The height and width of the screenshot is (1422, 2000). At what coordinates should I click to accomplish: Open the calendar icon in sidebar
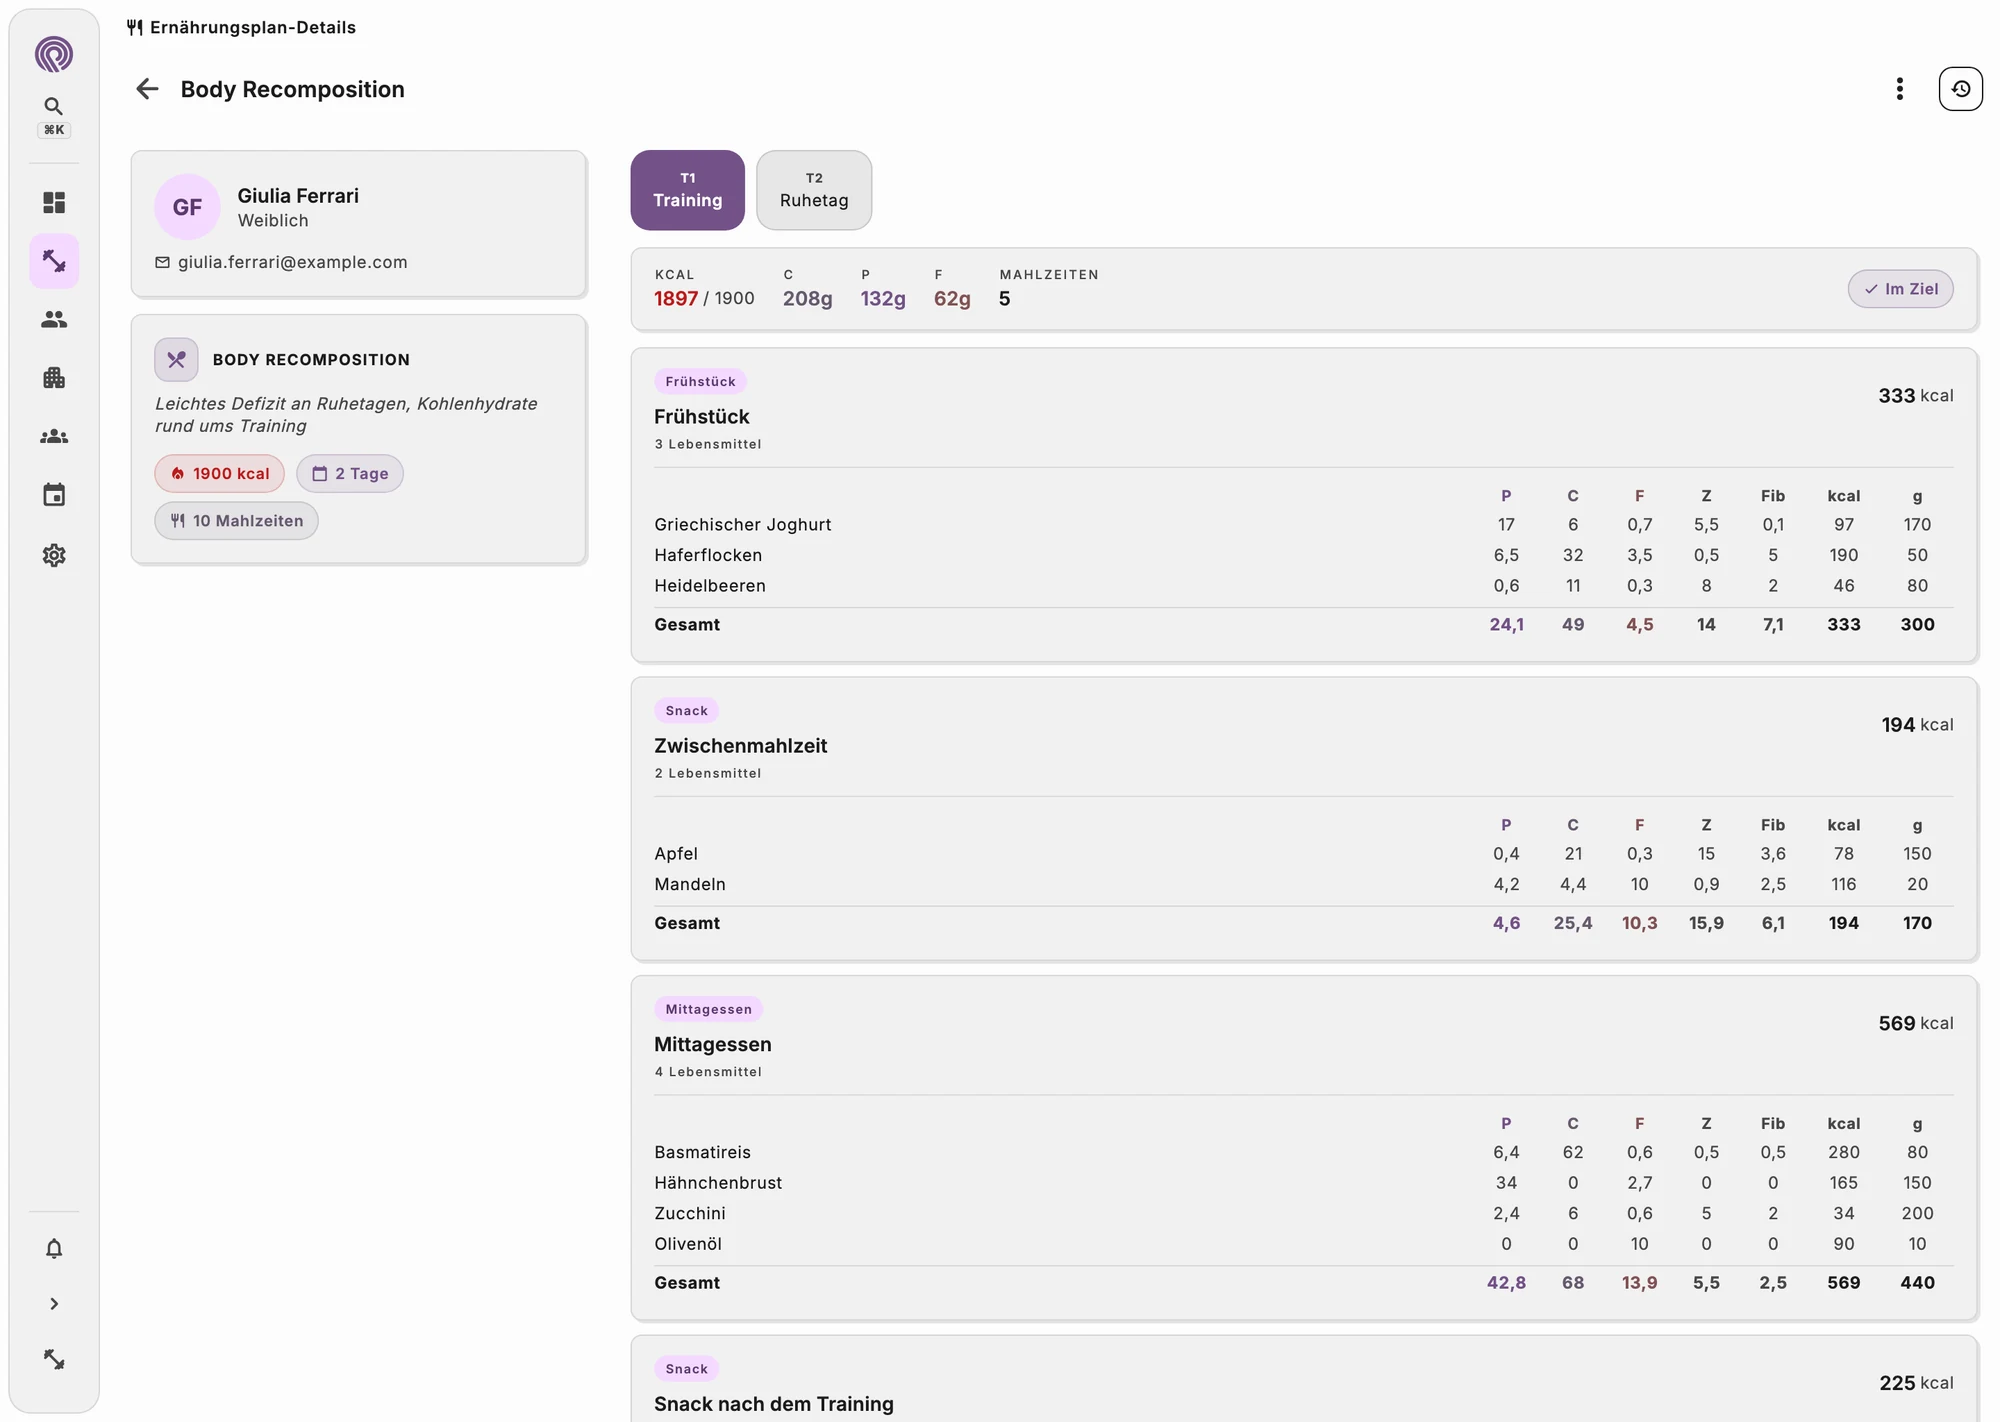point(54,495)
